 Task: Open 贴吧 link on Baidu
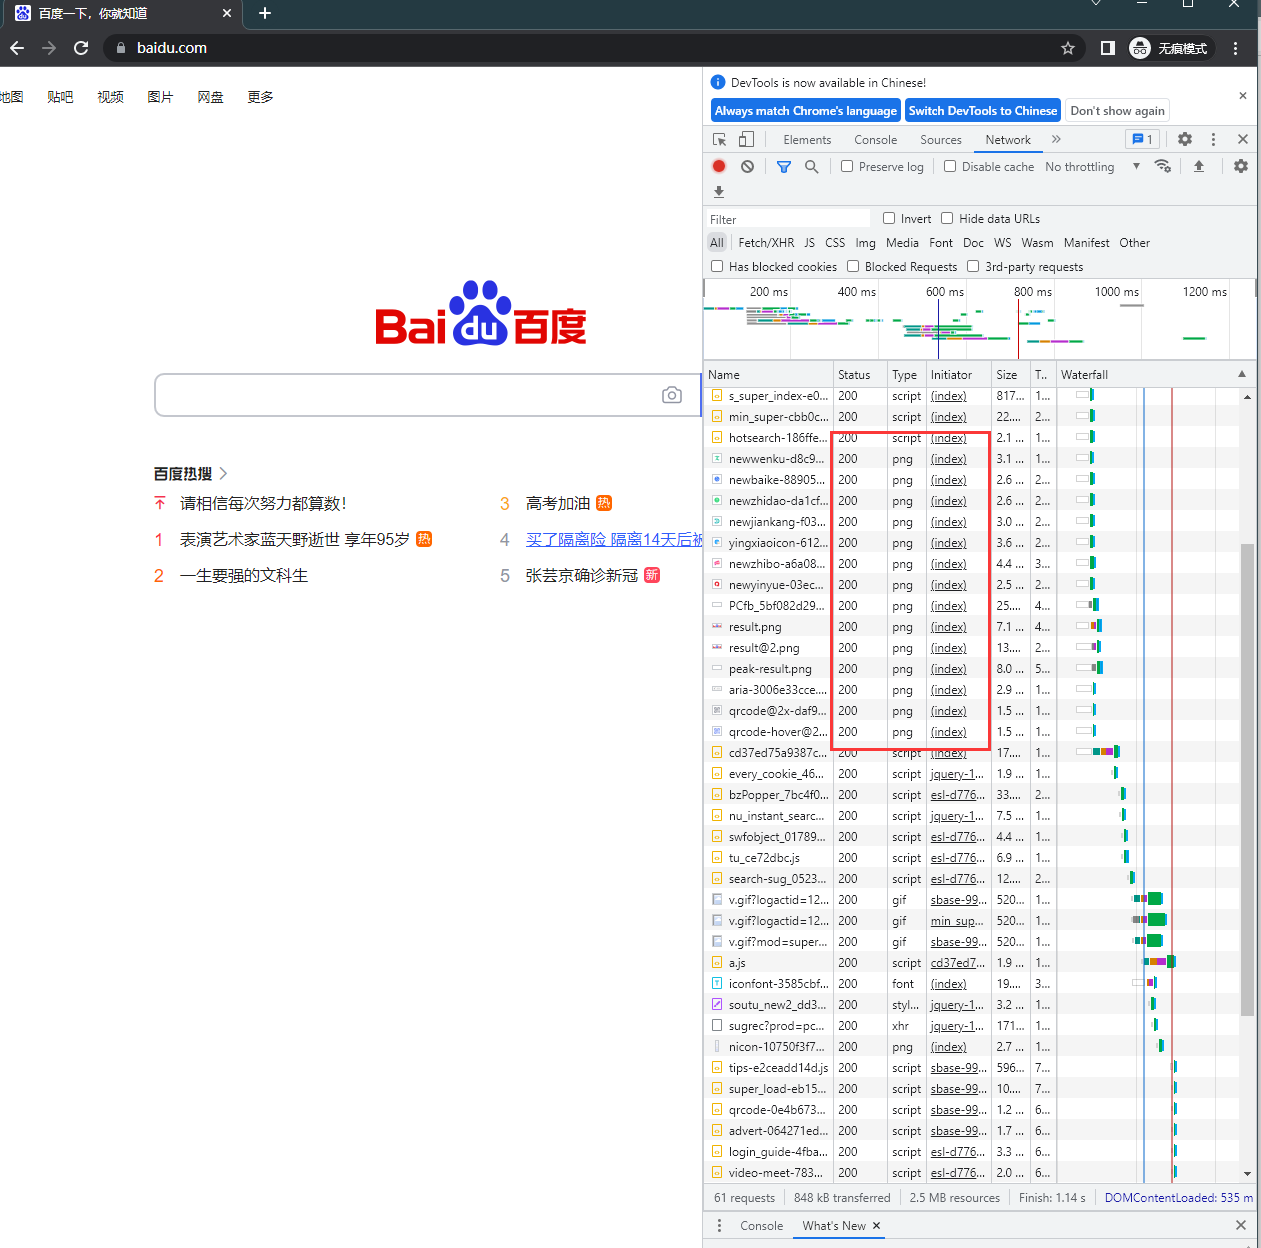point(60,97)
